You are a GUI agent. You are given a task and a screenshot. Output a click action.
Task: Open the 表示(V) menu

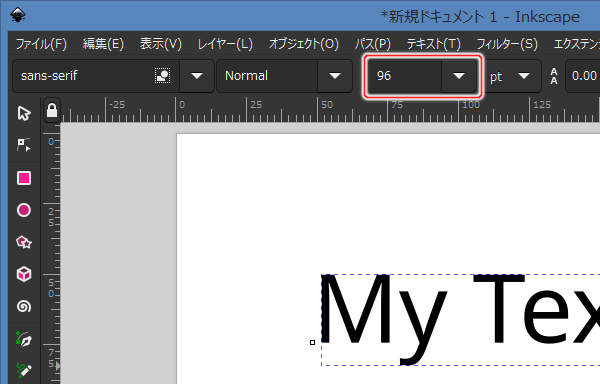click(161, 44)
